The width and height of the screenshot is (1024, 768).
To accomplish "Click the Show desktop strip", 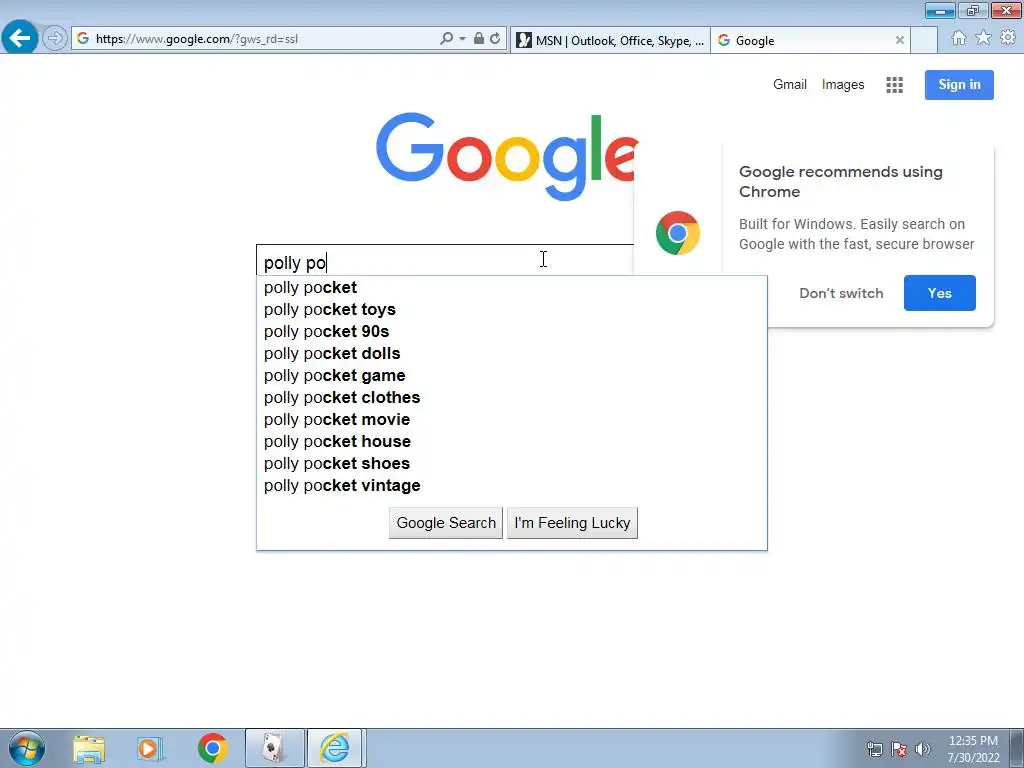I will tap(1016, 748).
